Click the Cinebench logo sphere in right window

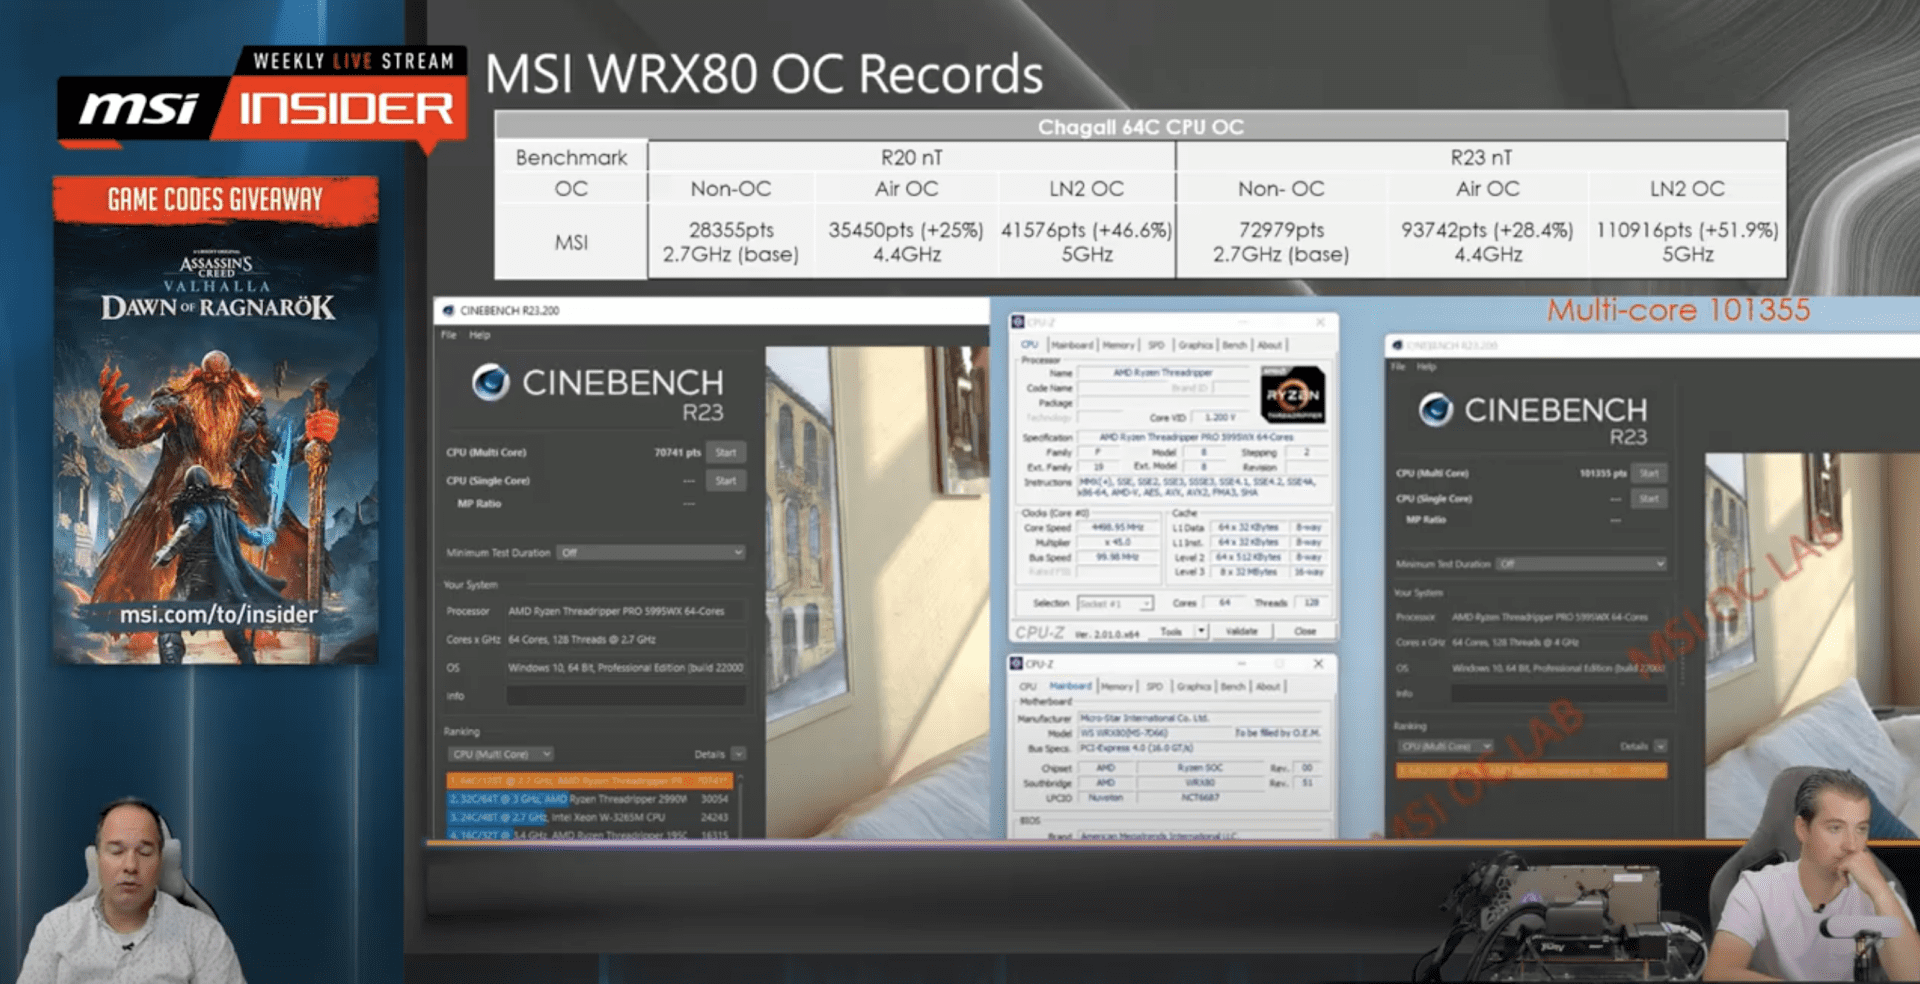coord(1436,409)
